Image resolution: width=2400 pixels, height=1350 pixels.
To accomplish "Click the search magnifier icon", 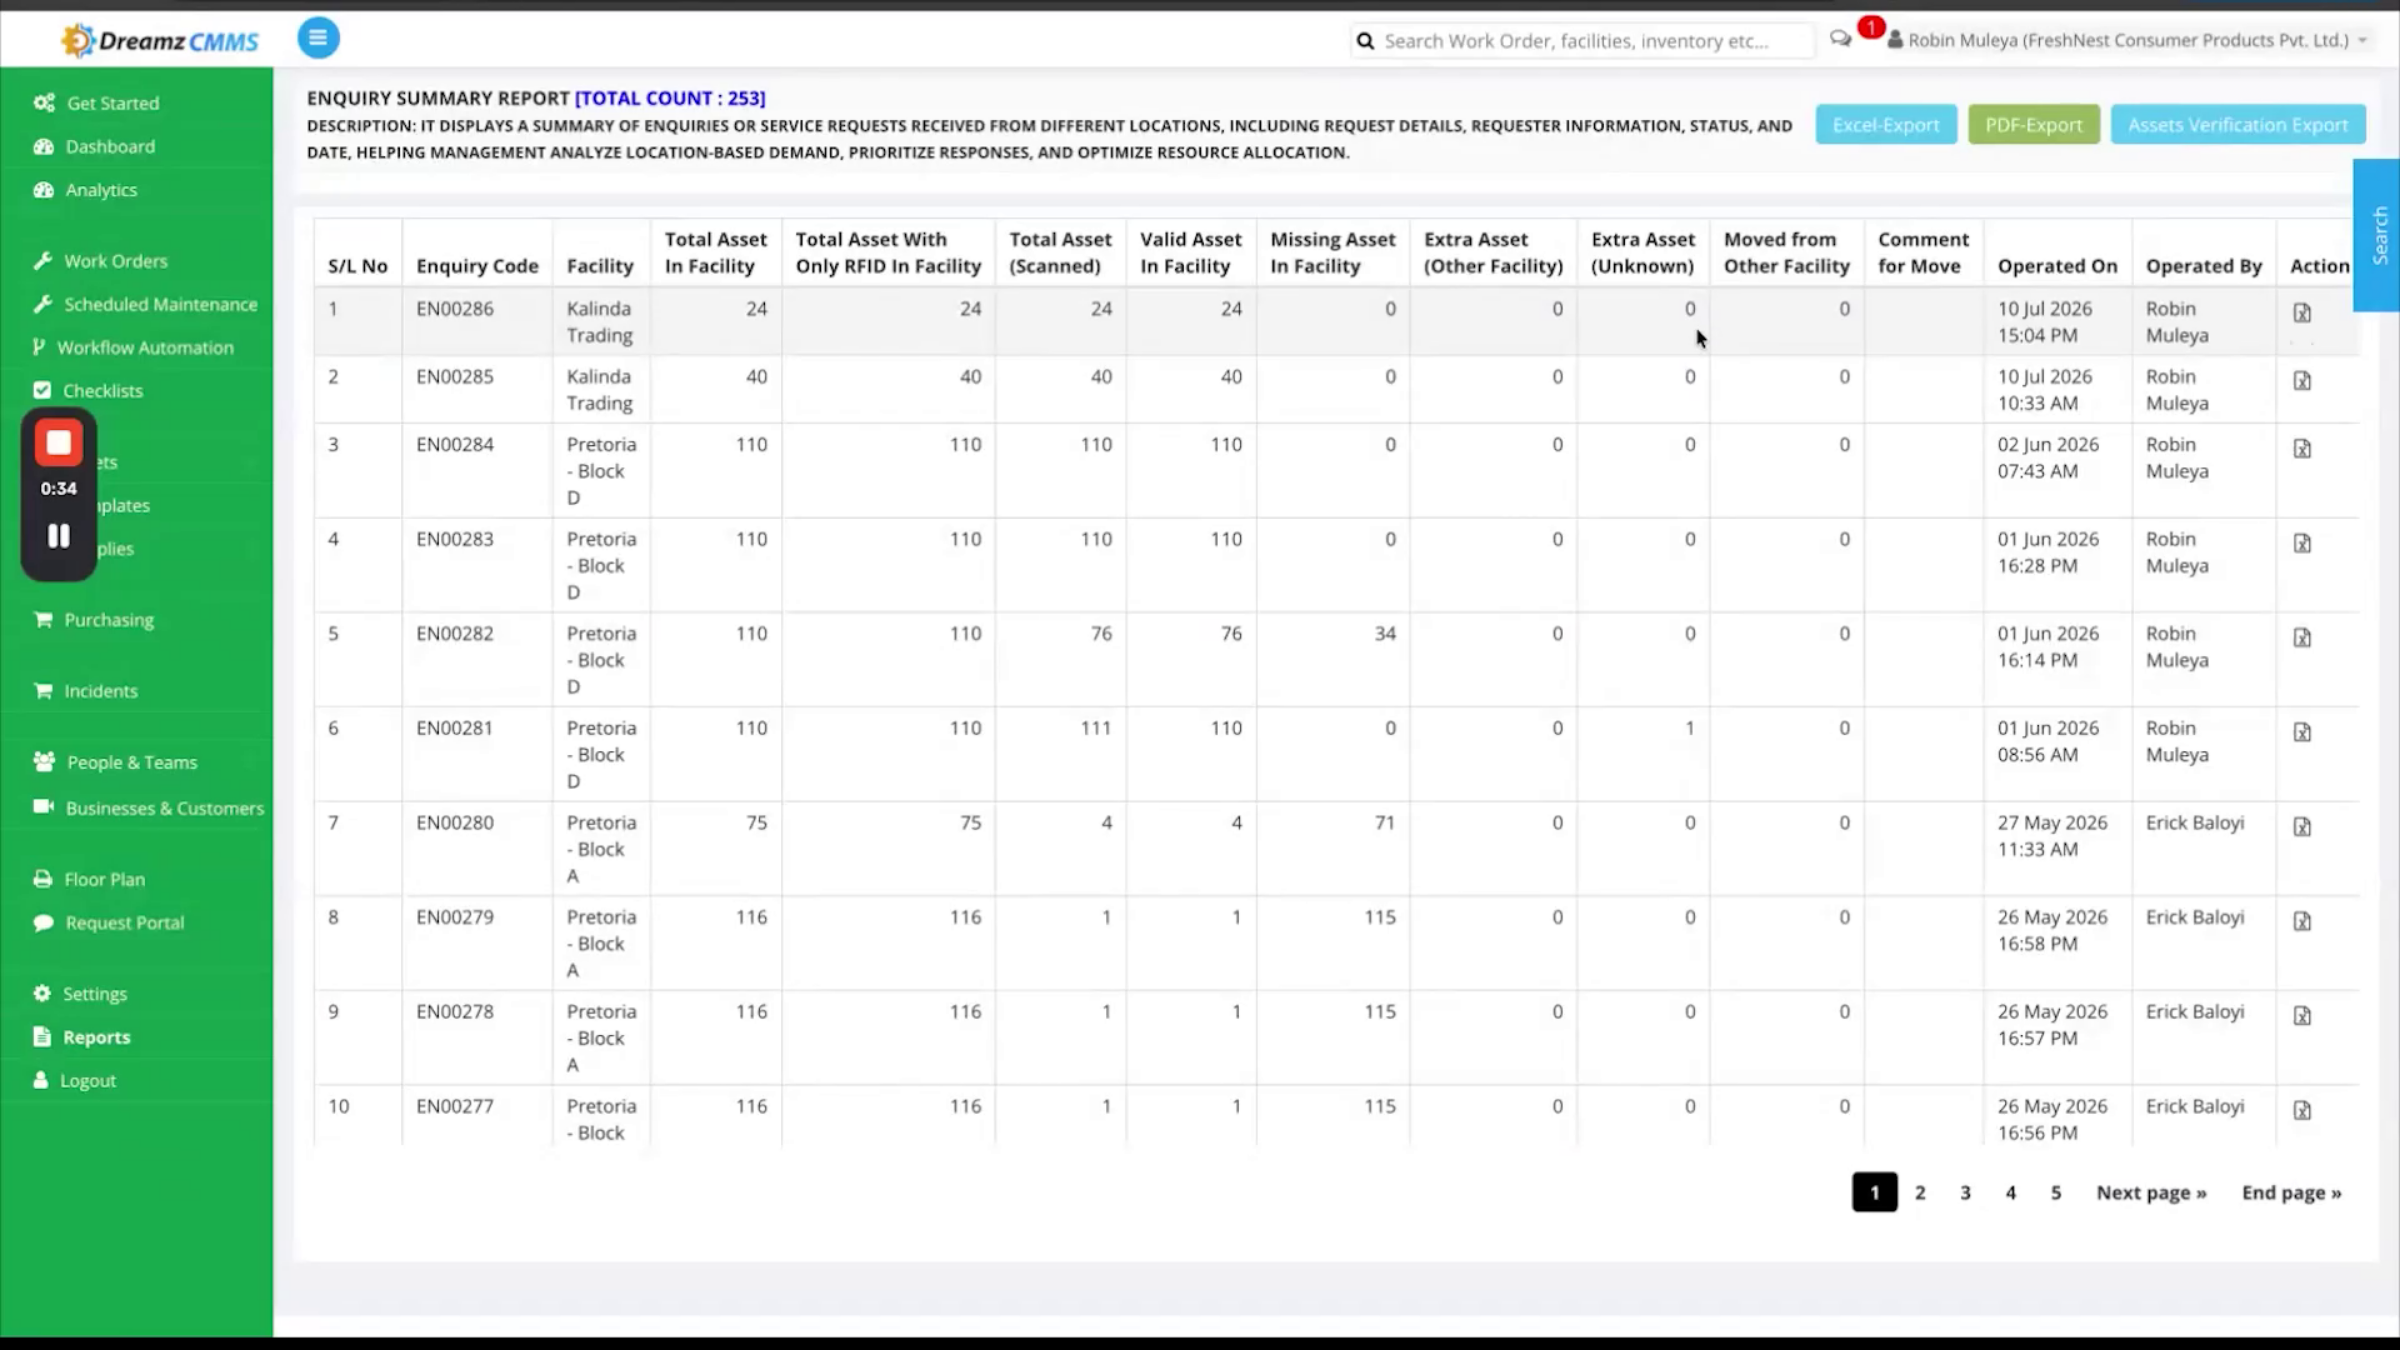I will tap(1365, 41).
